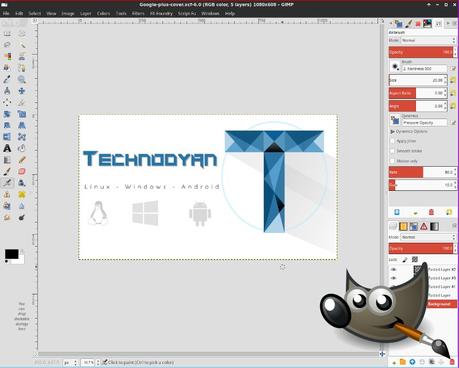This screenshot has height=368, width=459.
Task: Select the Measure compass tool
Action: (x=7, y=91)
